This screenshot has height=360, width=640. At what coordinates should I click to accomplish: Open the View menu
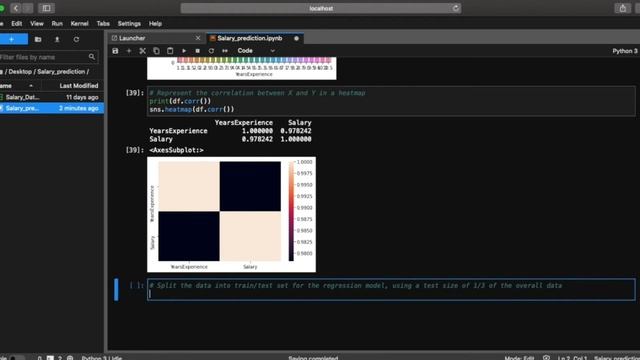[x=37, y=24]
